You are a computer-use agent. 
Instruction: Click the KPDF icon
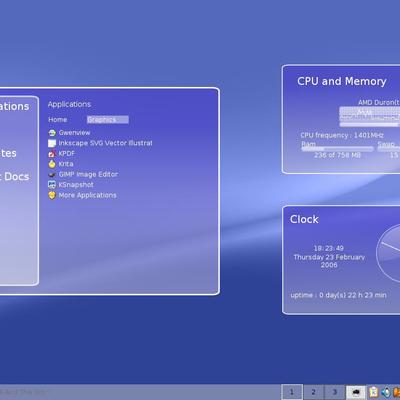pyautogui.click(x=52, y=154)
